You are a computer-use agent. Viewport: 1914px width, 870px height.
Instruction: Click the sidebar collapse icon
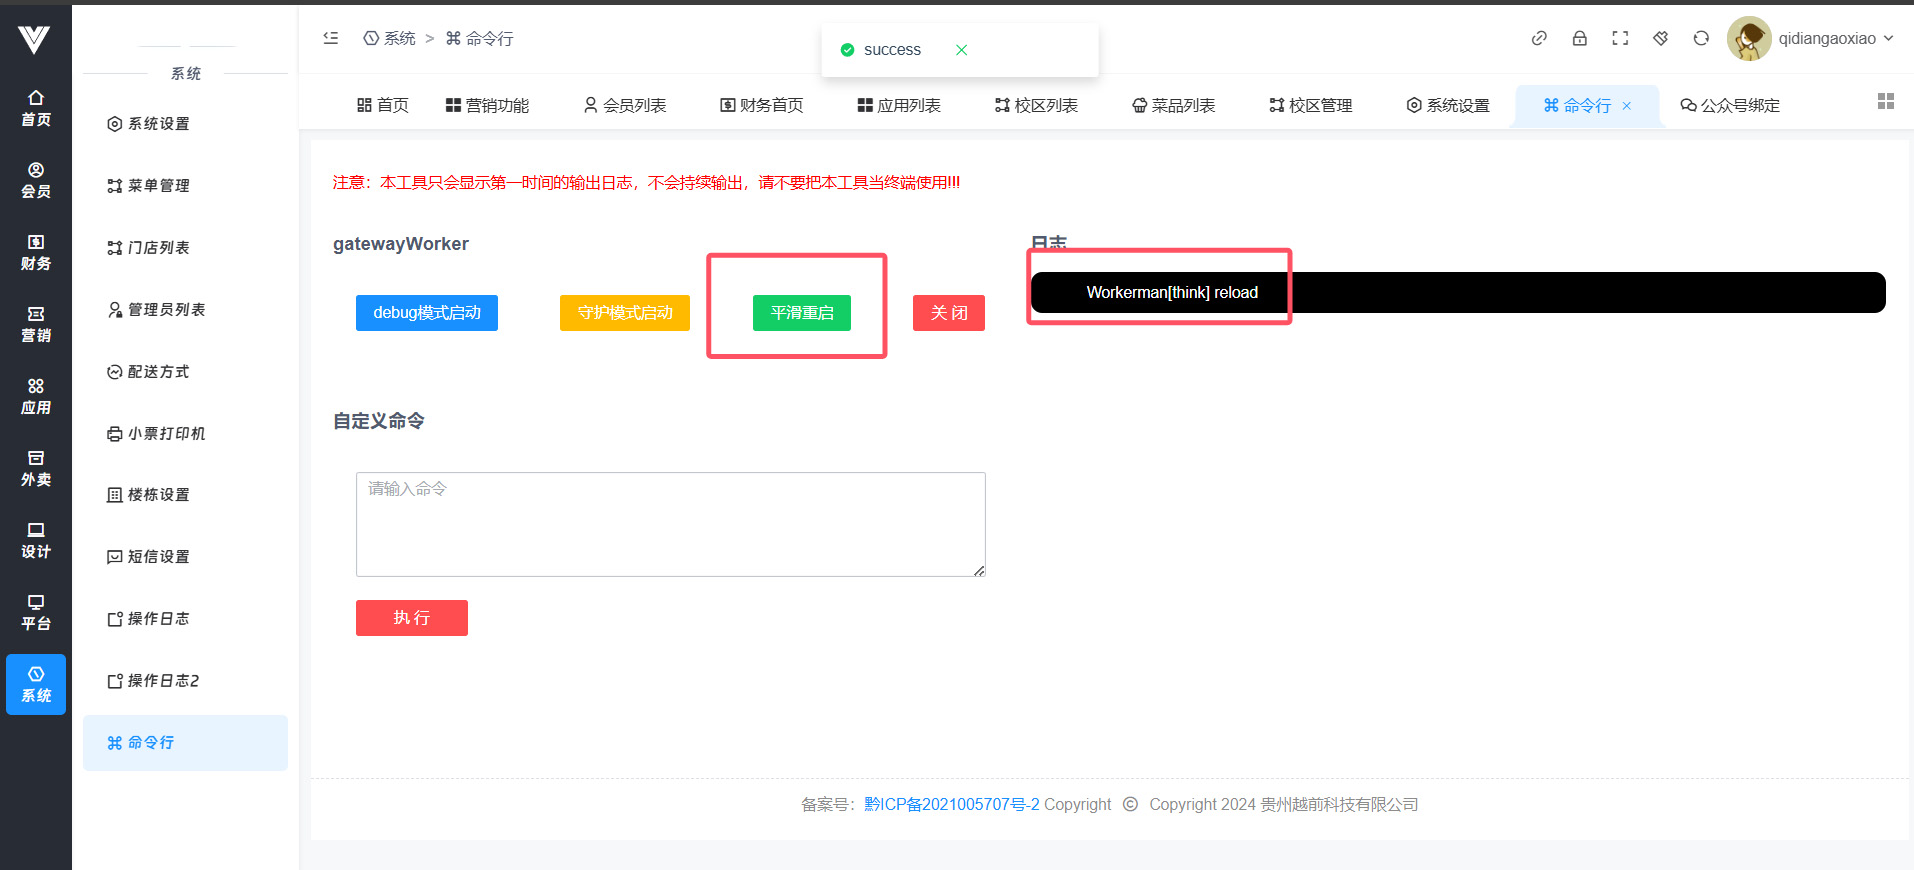coord(331,38)
